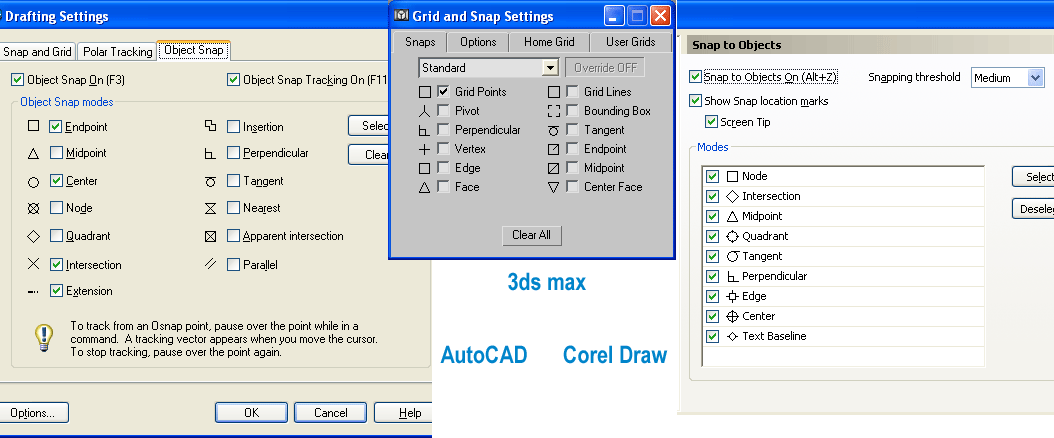Open the Home Grid tab

549,42
